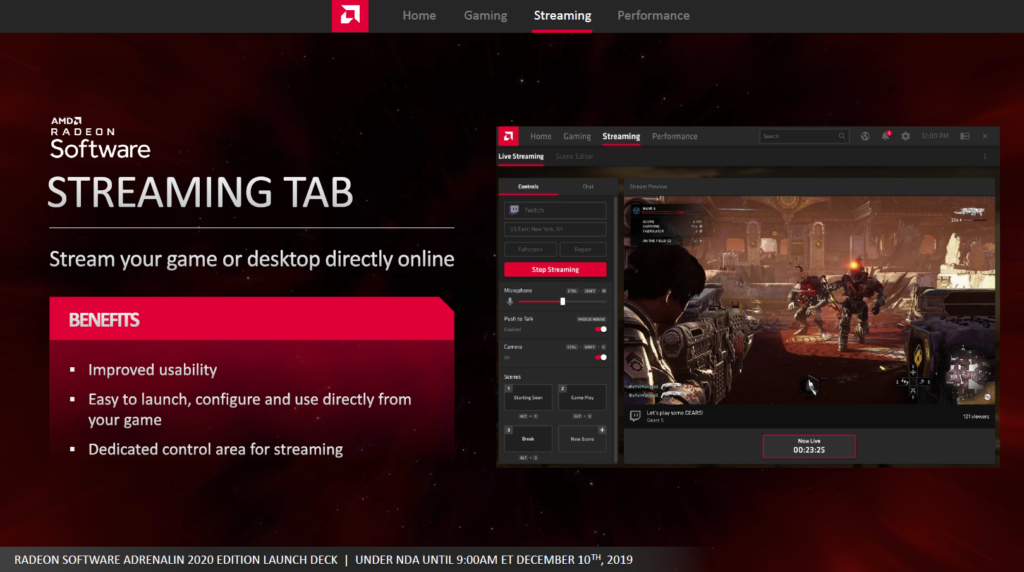Select Home in the top banner navigation
1024x572 pixels.
[x=419, y=16]
